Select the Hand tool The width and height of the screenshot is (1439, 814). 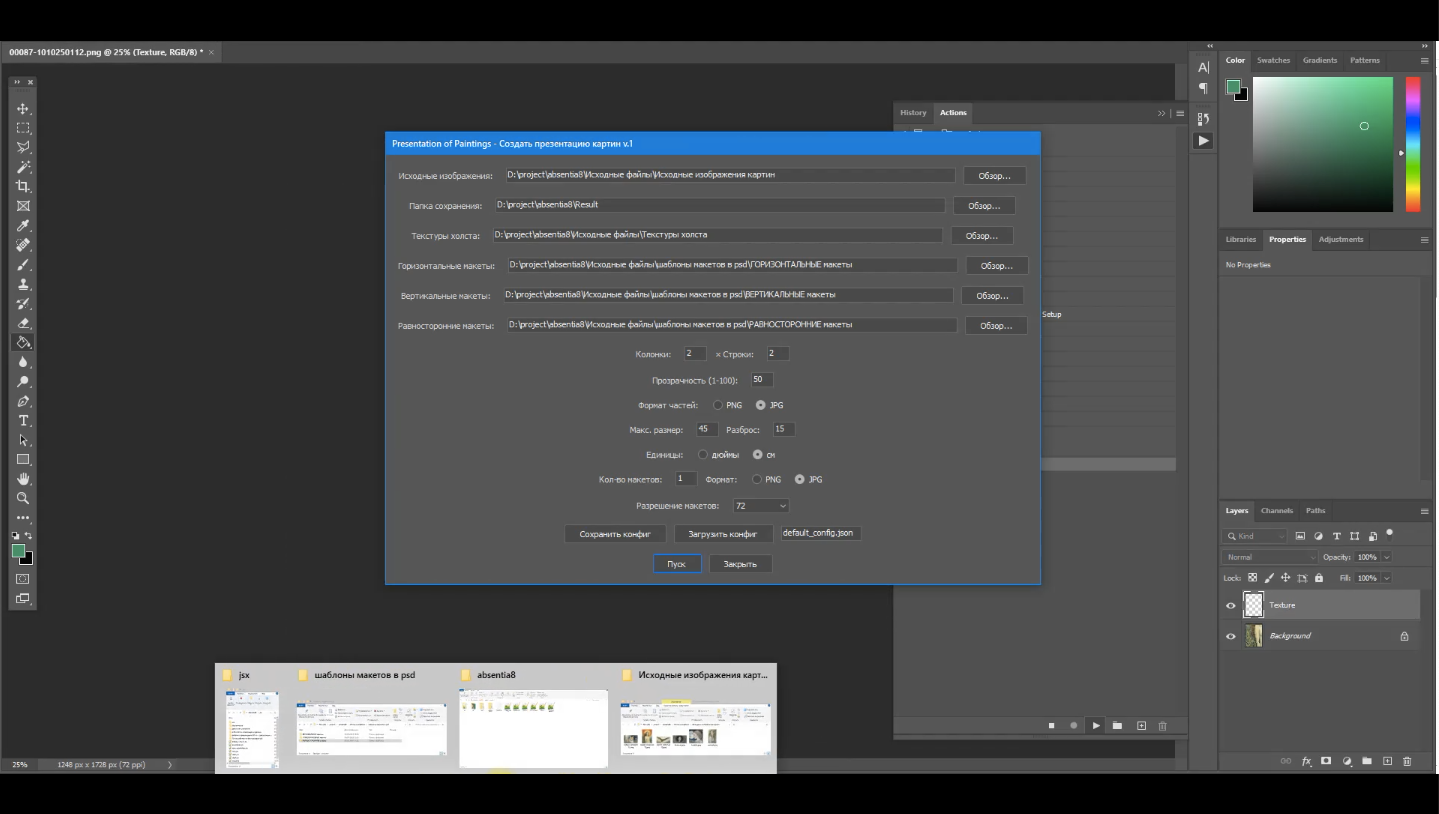pos(23,479)
